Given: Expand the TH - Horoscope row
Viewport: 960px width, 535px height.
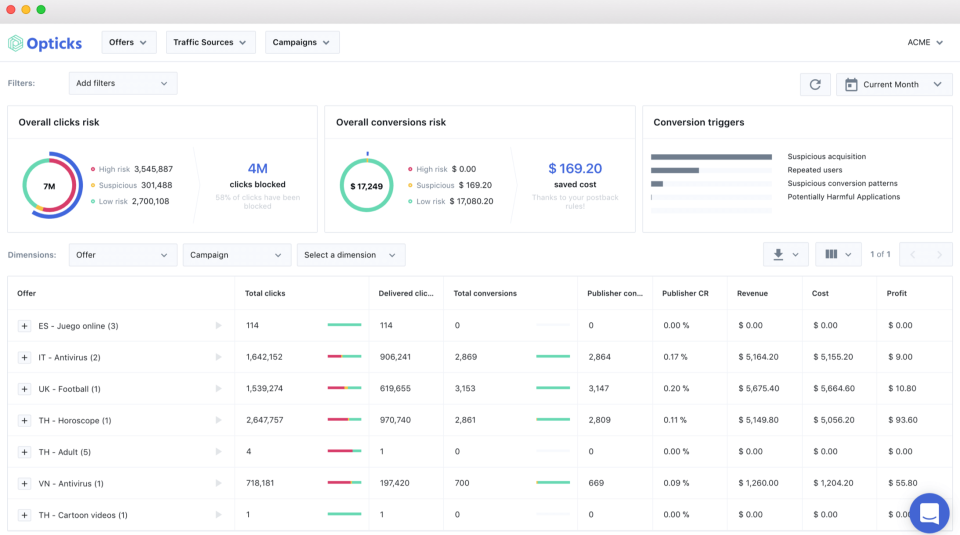Looking at the screenshot, I should click(x=24, y=421).
